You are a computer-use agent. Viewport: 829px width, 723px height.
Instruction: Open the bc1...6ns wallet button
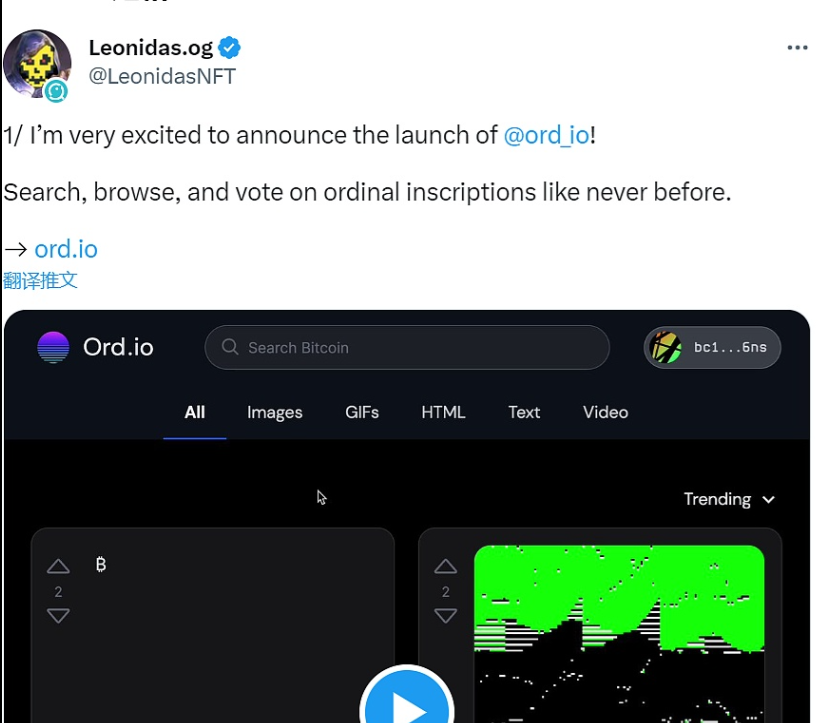712,347
